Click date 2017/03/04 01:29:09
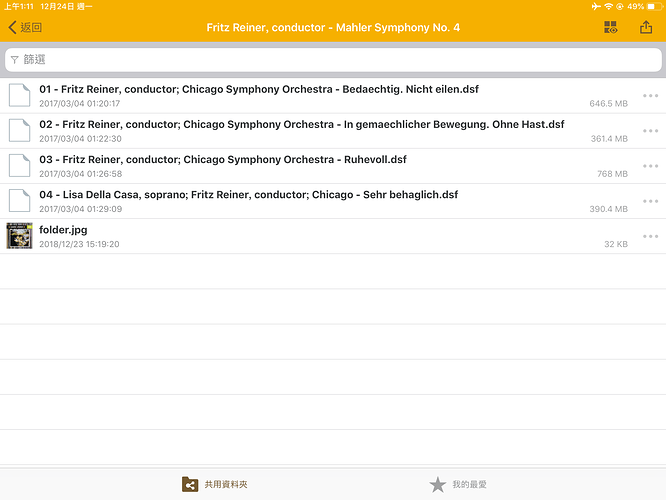This screenshot has height=500, width=666. (x=81, y=209)
